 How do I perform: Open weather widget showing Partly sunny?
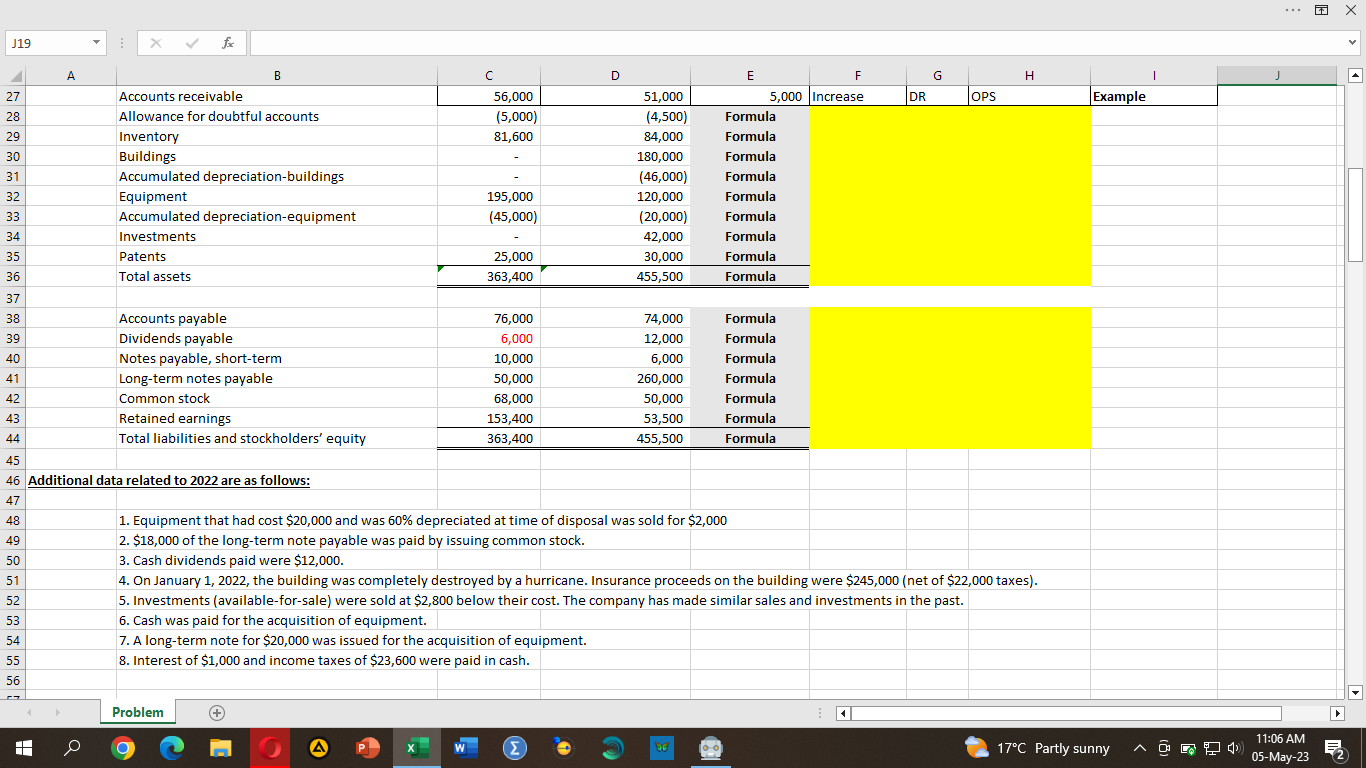pos(1037,748)
